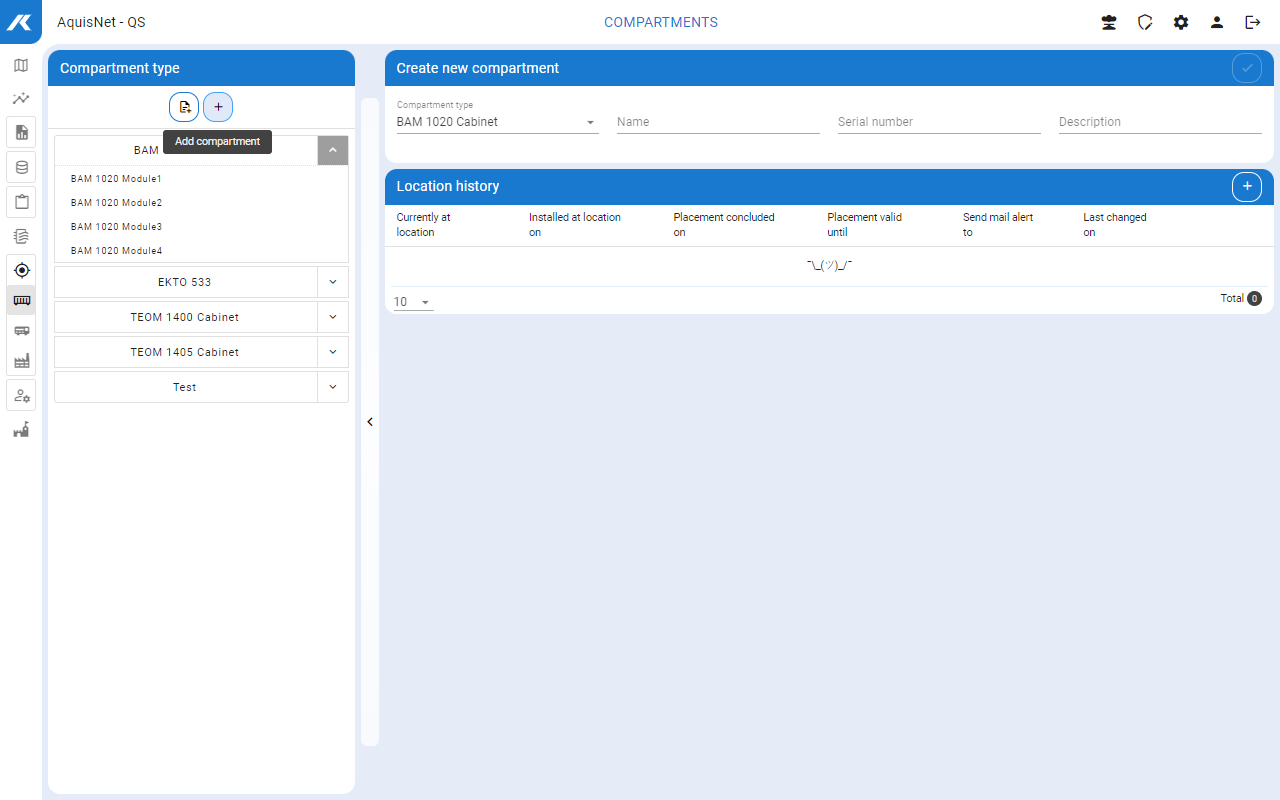Open the shield edit icon
The image size is (1280, 800).
pos(1145,22)
